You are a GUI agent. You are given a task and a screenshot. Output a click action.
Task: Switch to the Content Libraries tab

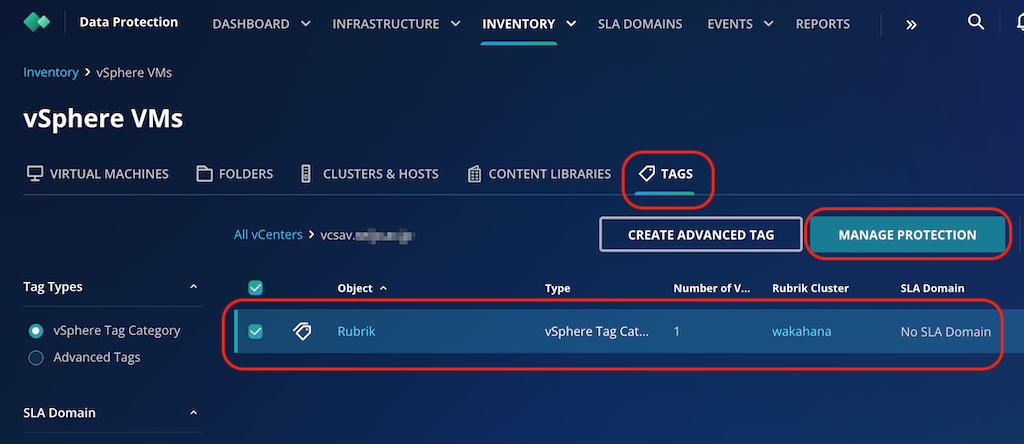[x=539, y=174]
